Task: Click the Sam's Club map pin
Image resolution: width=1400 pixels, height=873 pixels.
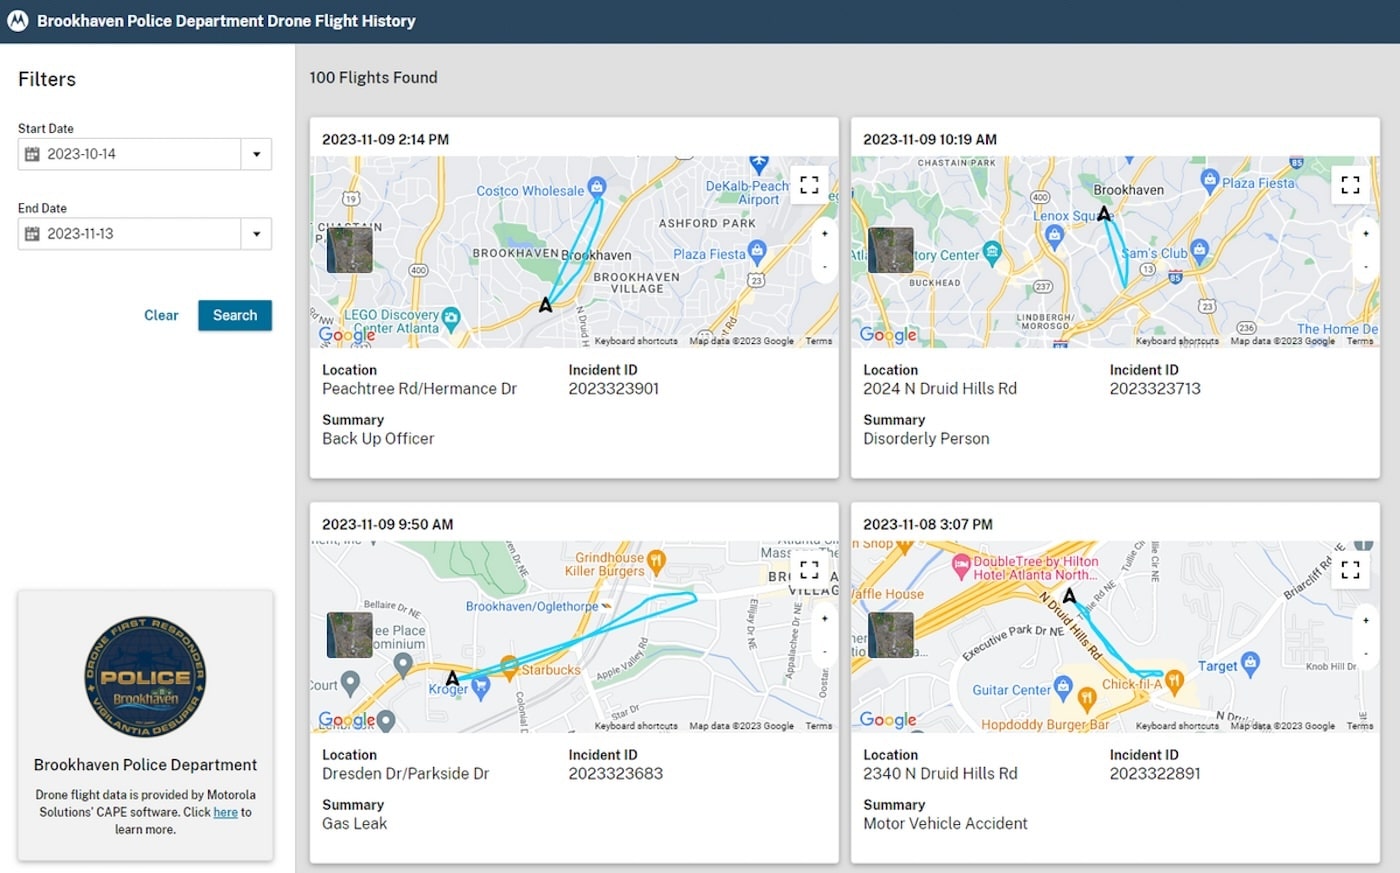Action: point(1199,249)
